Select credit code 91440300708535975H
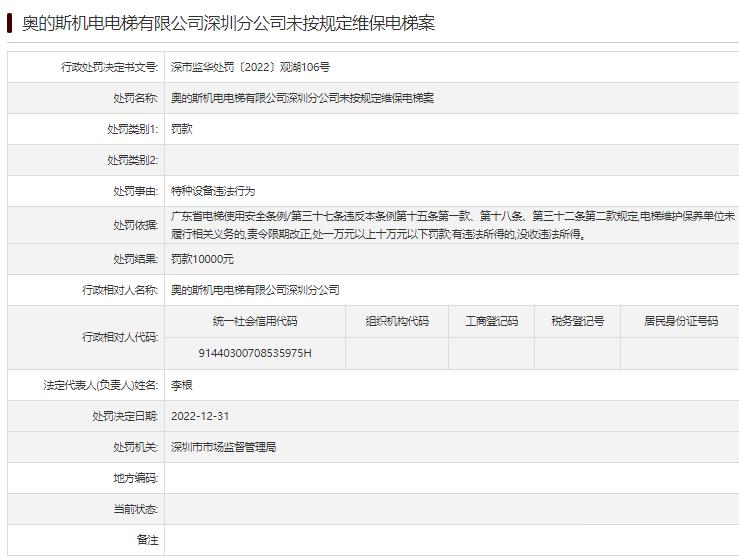The image size is (739, 557). tap(255, 353)
